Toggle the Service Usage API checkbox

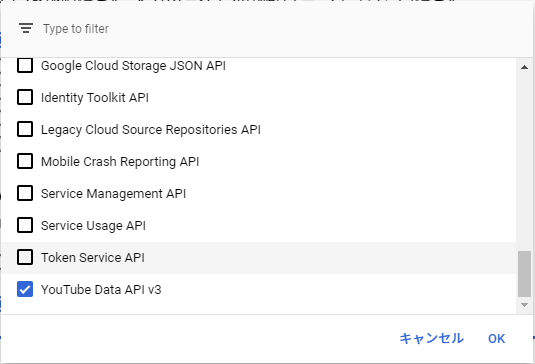[25, 225]
